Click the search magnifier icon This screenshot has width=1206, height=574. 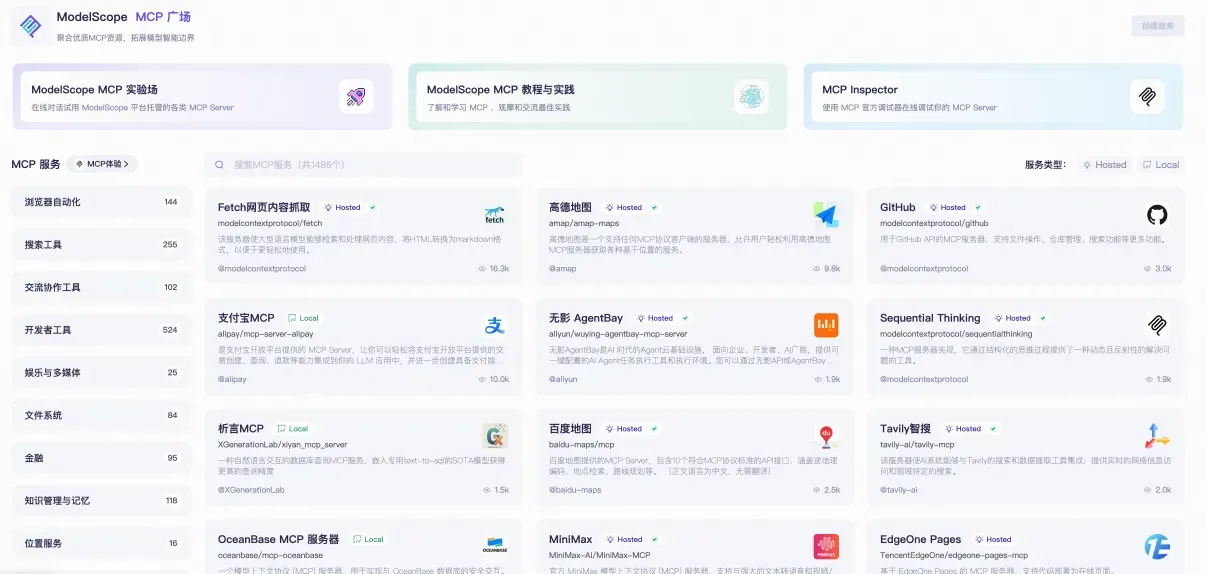221,165
